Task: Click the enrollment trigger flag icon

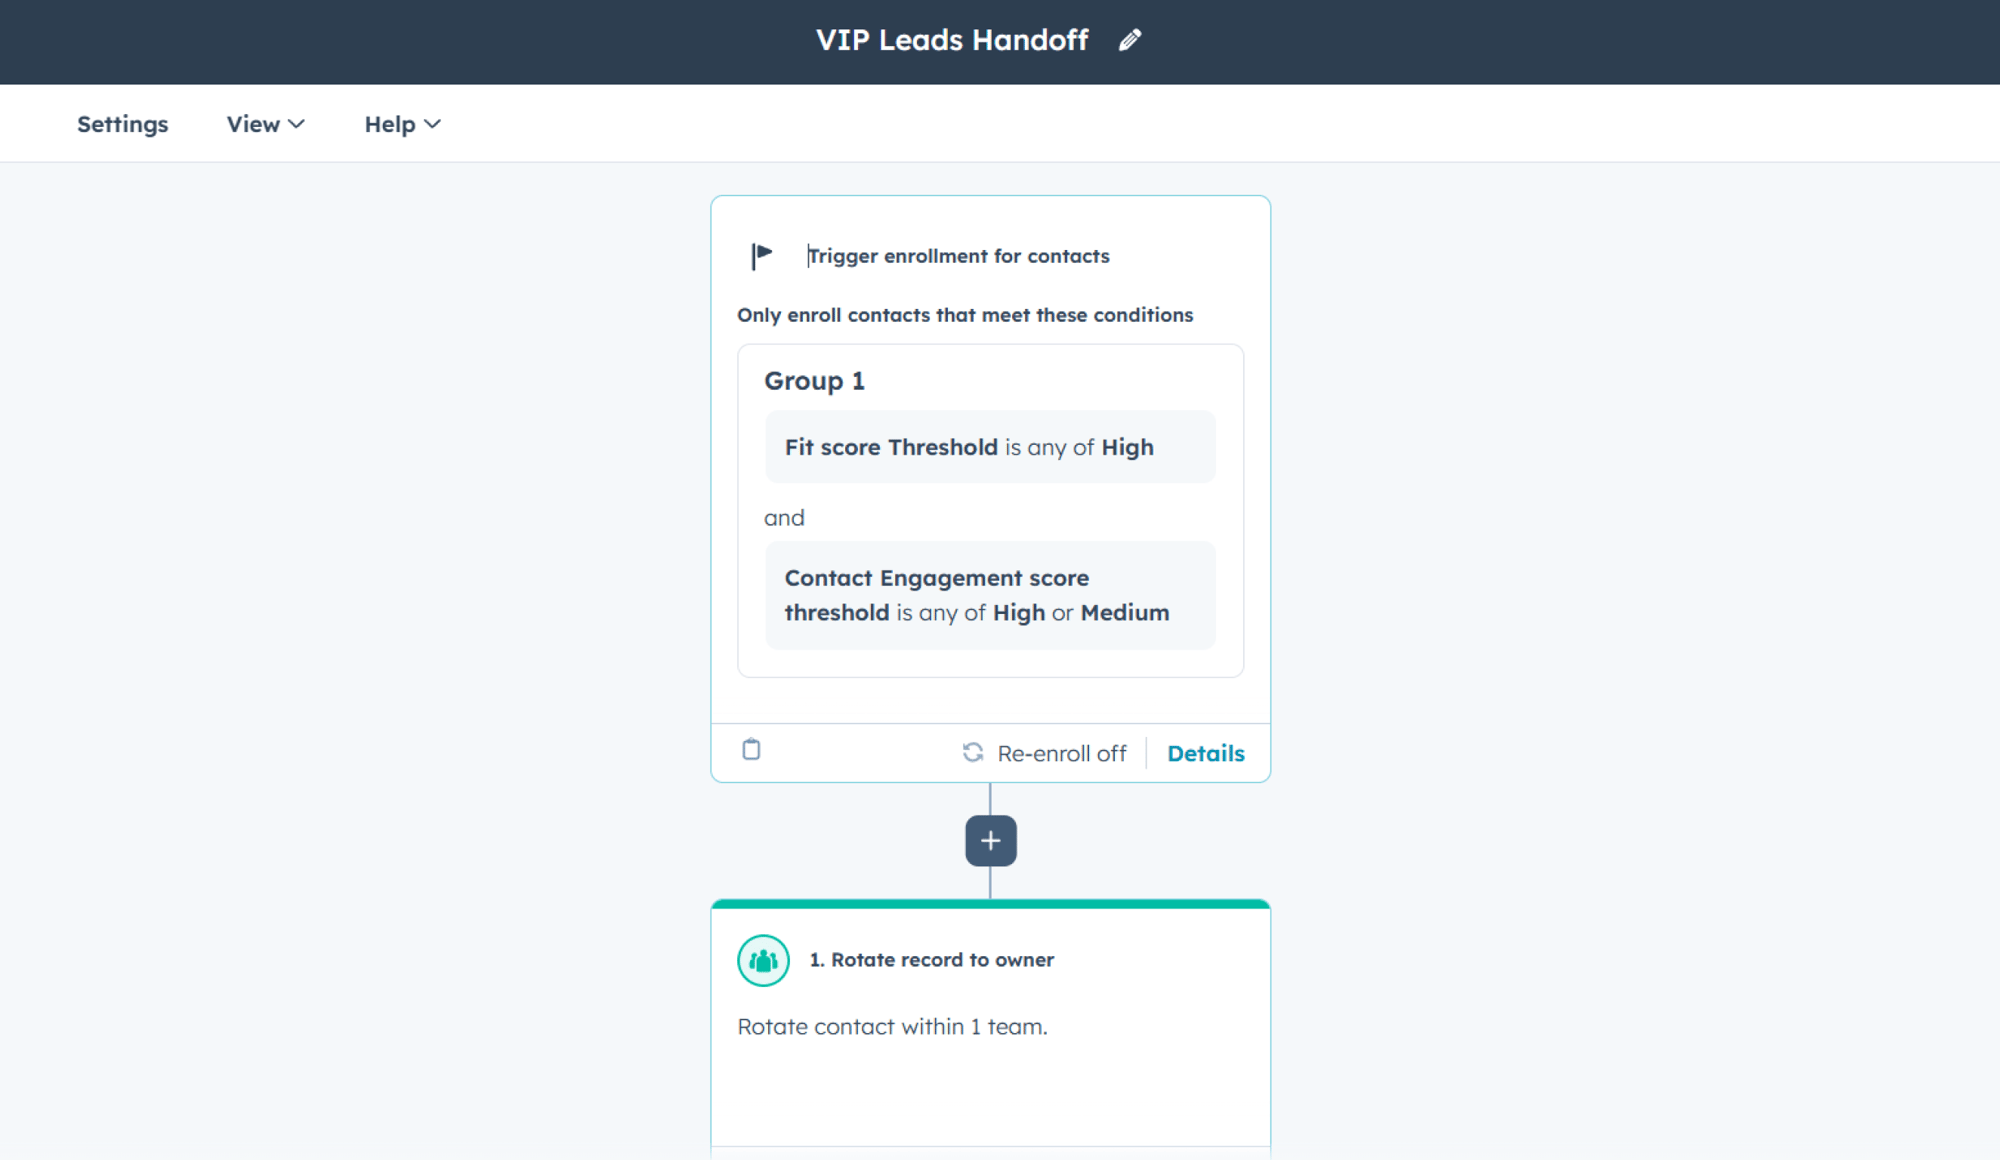Action: (762, 256)
